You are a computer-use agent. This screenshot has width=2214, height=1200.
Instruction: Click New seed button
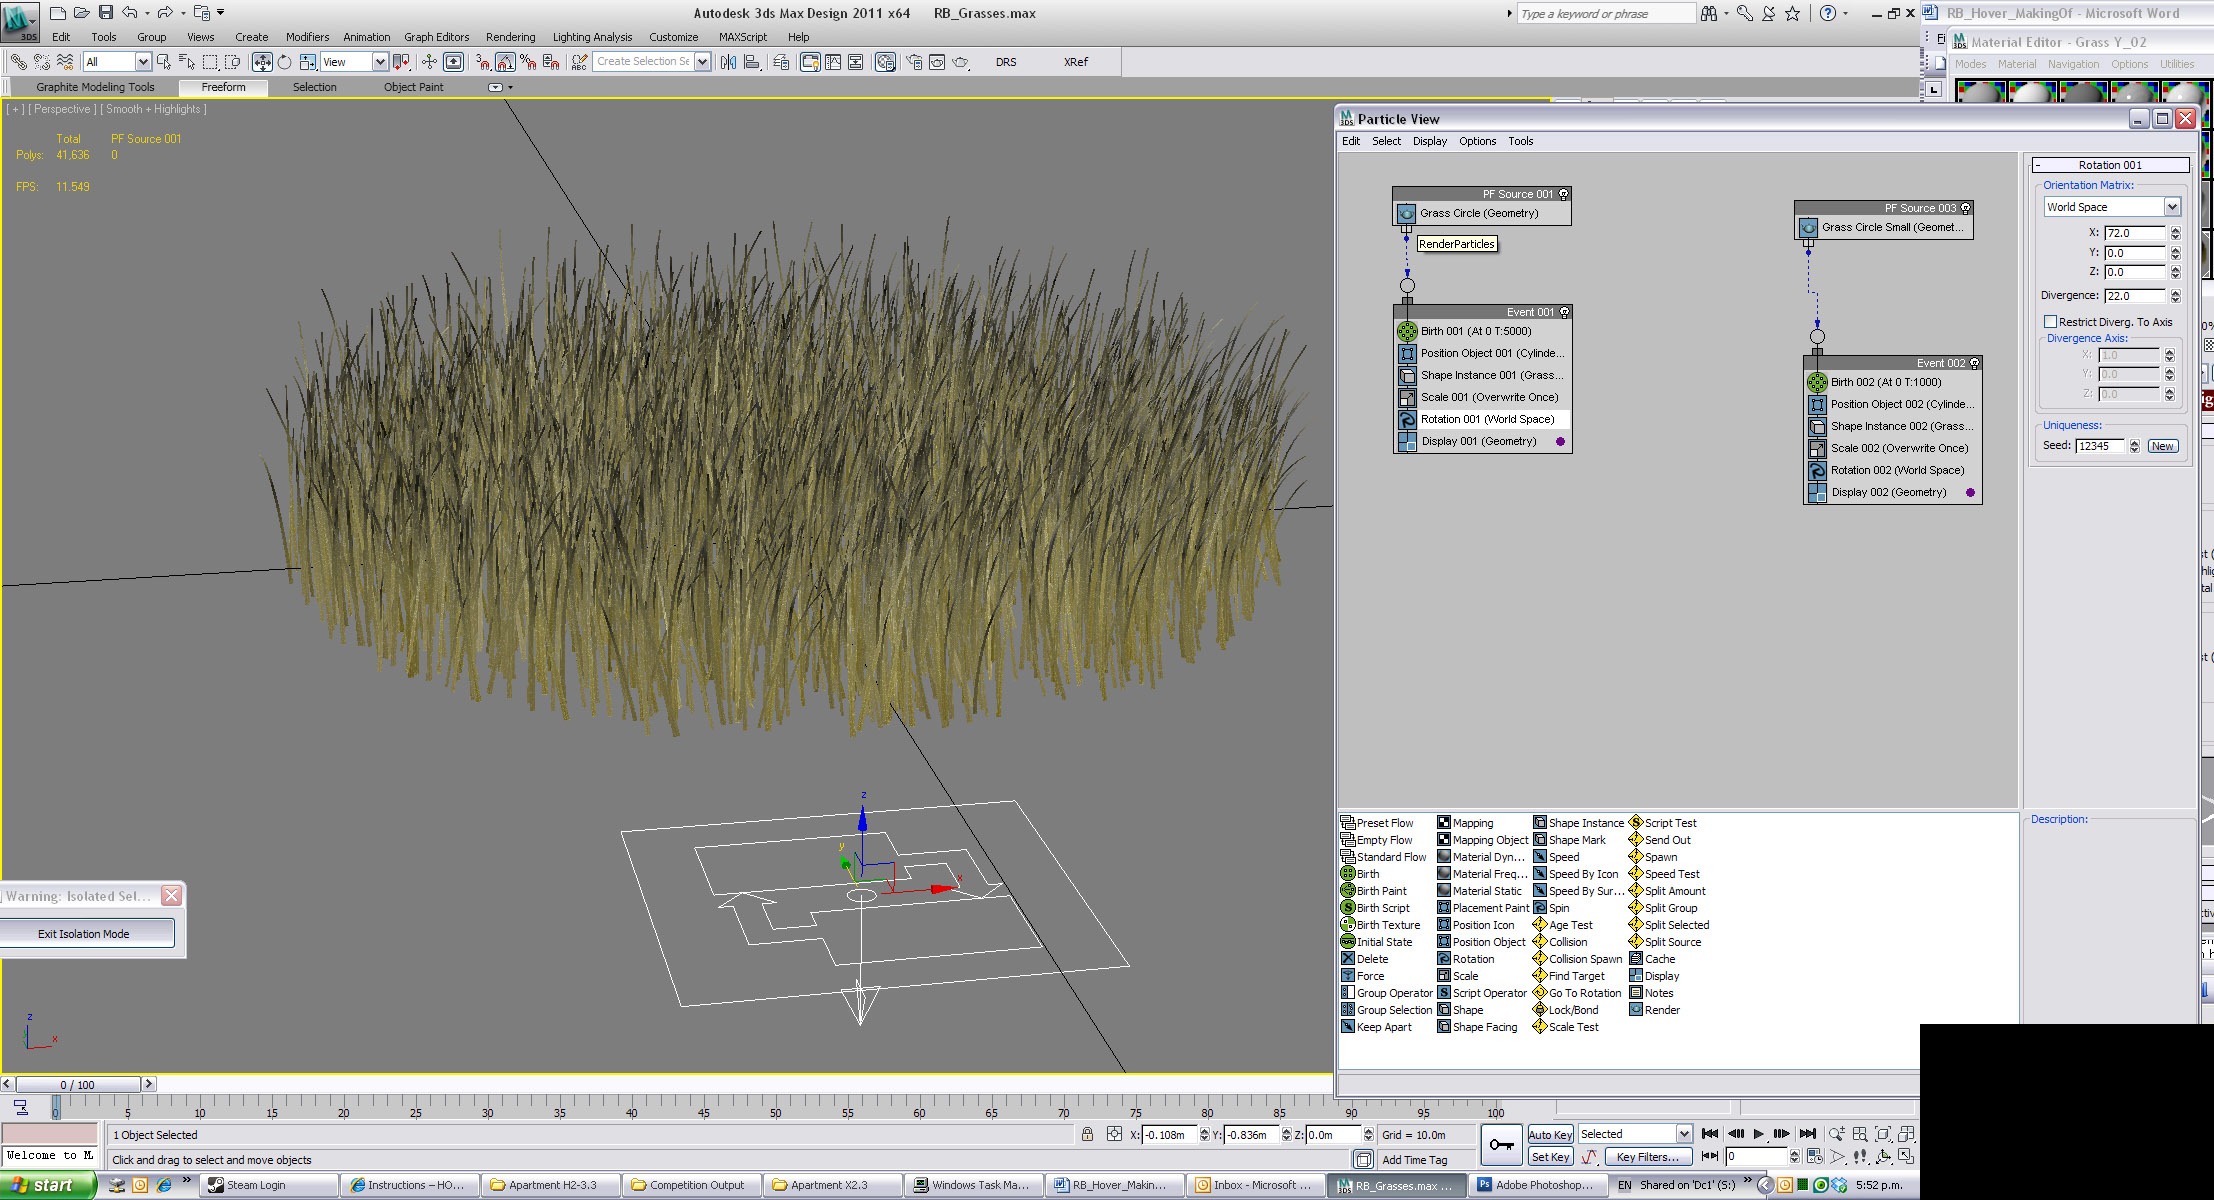point(2162,446)
